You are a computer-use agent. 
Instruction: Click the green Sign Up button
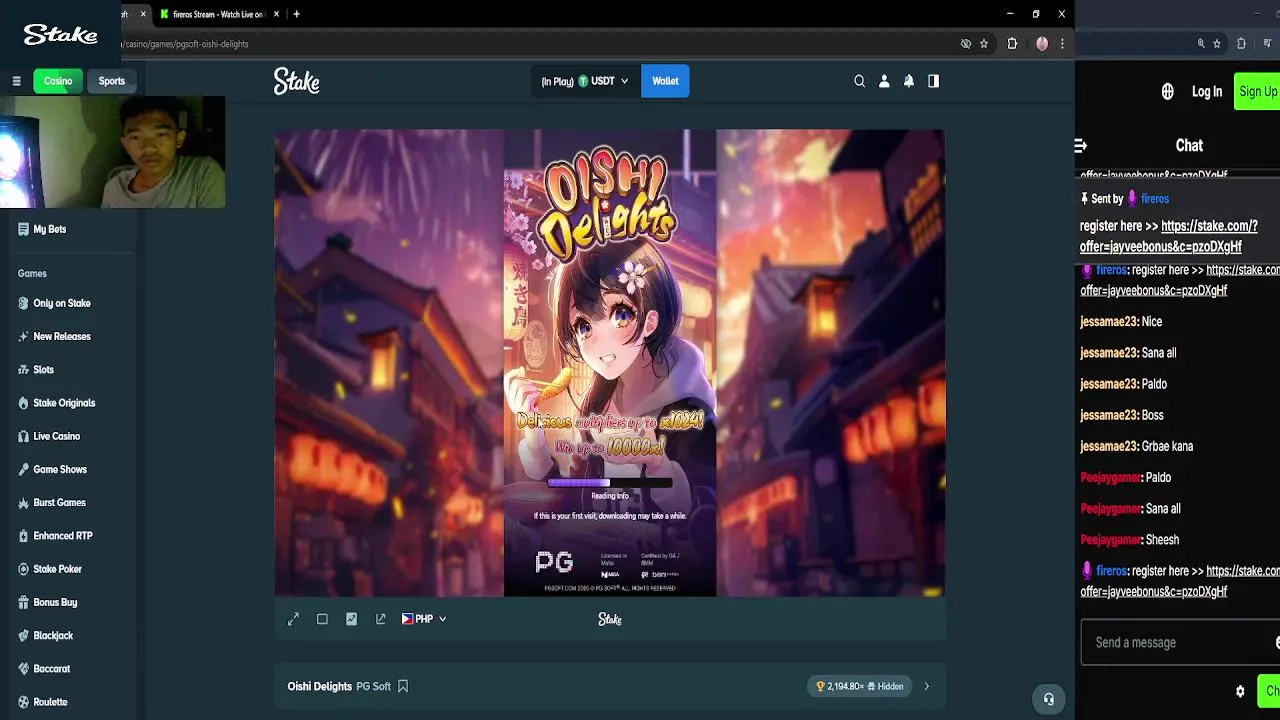pos(1257,91)
